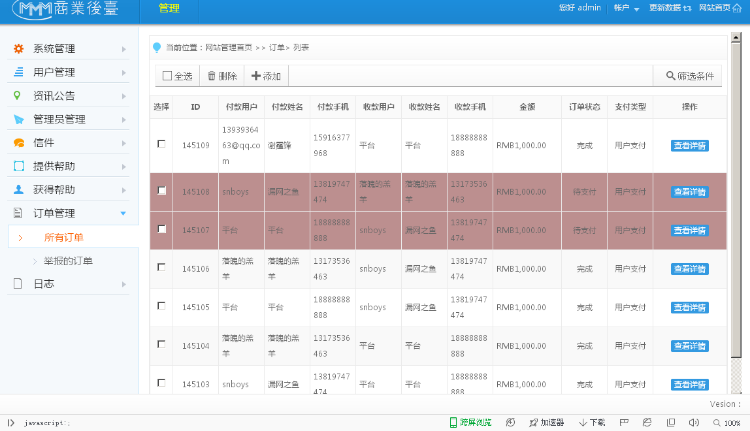Click 查看详情 for order 145109
Screen dimensions: 750x431
click(690, 145)
